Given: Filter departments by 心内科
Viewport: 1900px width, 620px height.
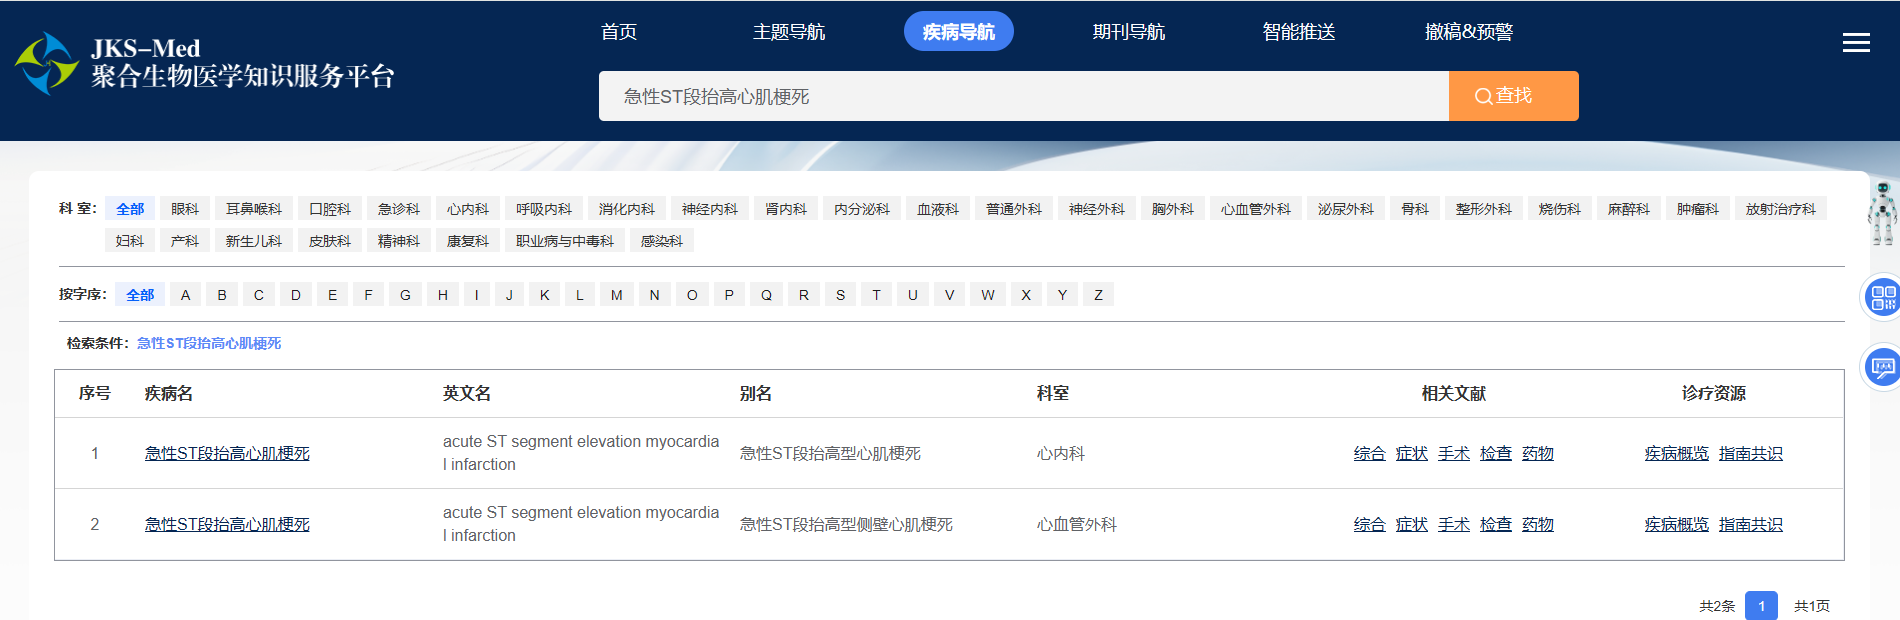Looking at the screenshot, I should 468,209.
